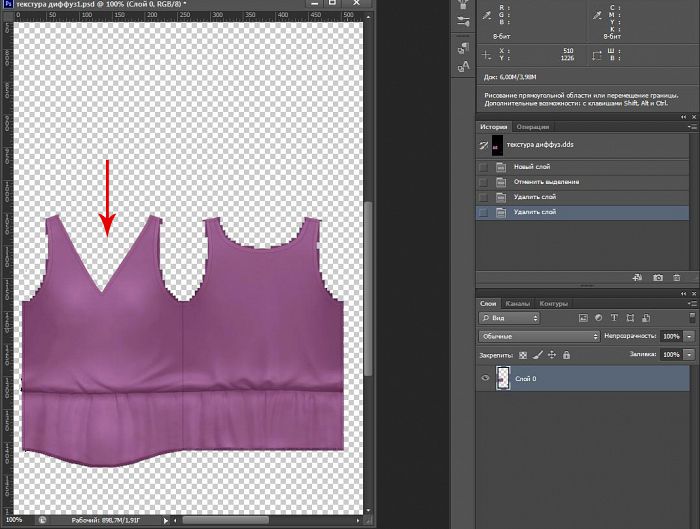Viewport: 700px width, 529px height.
Task: Select history state Новый слой
Action: 531,167
